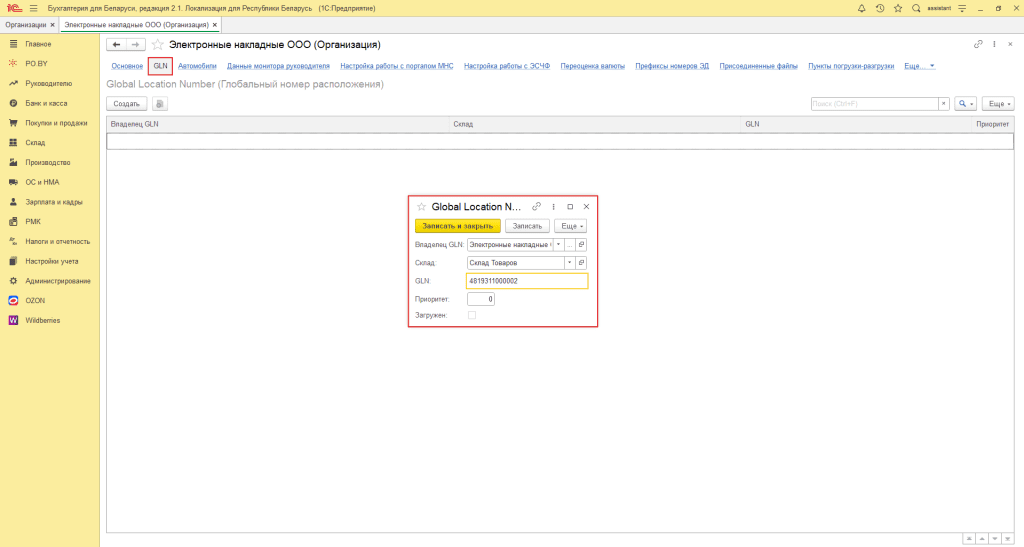Maximize the GLN dialog
This screenshot has width=1024, height=547.
pyautogui.click(x=569, y=206)
